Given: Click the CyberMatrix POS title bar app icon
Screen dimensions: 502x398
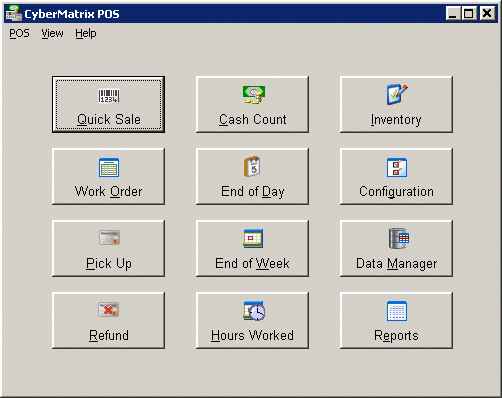Looking at the screenshot, I should [x=14, y=13].
